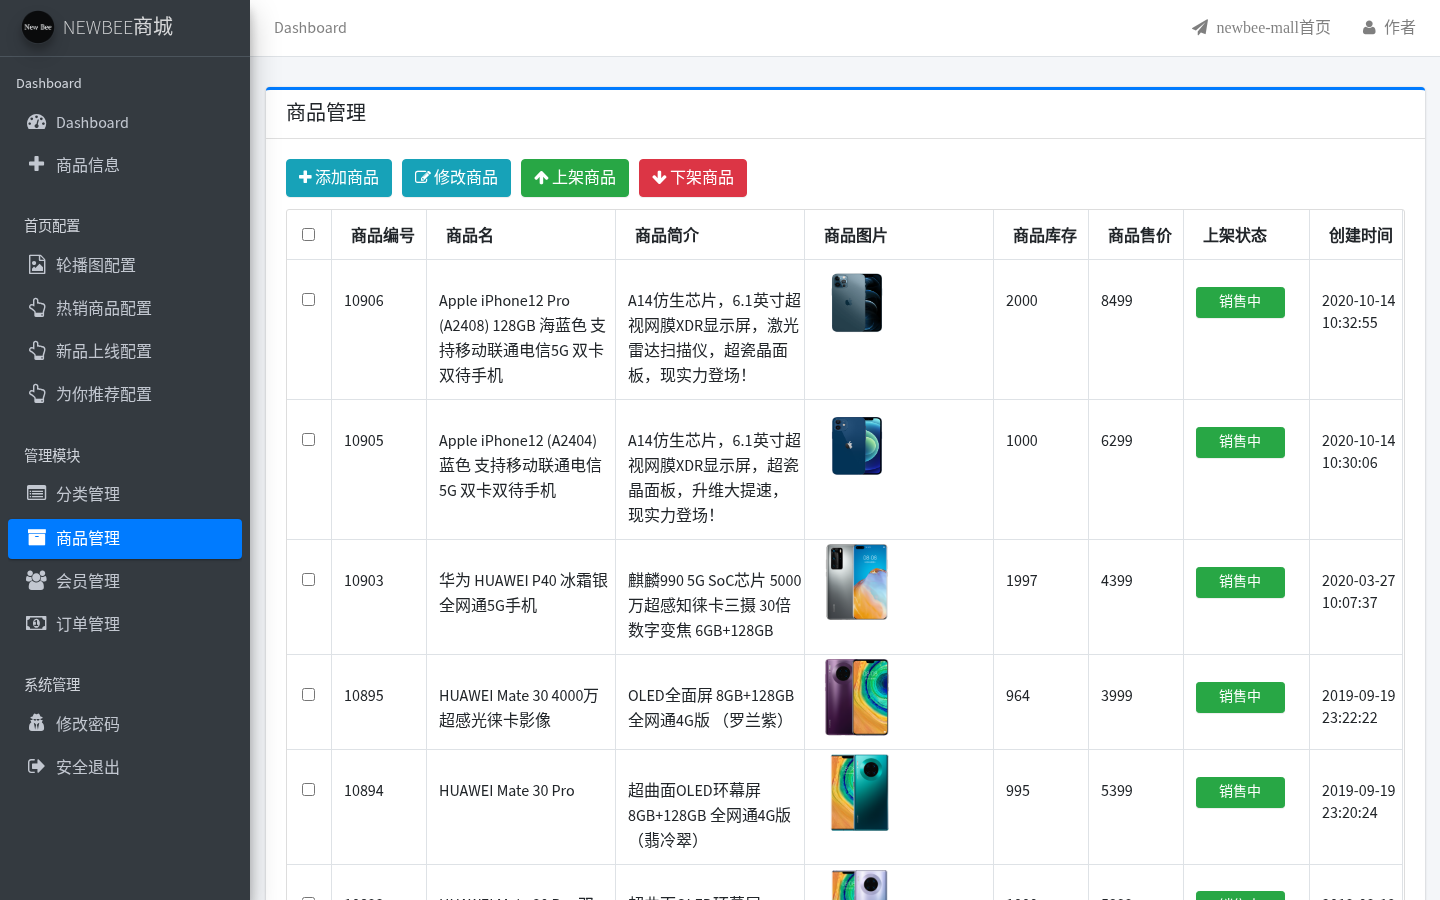This screenshot has width=1440, height=900.
Task: Click the HUAWEI P40 product thumbnail
Action: [x=857, y=582]
